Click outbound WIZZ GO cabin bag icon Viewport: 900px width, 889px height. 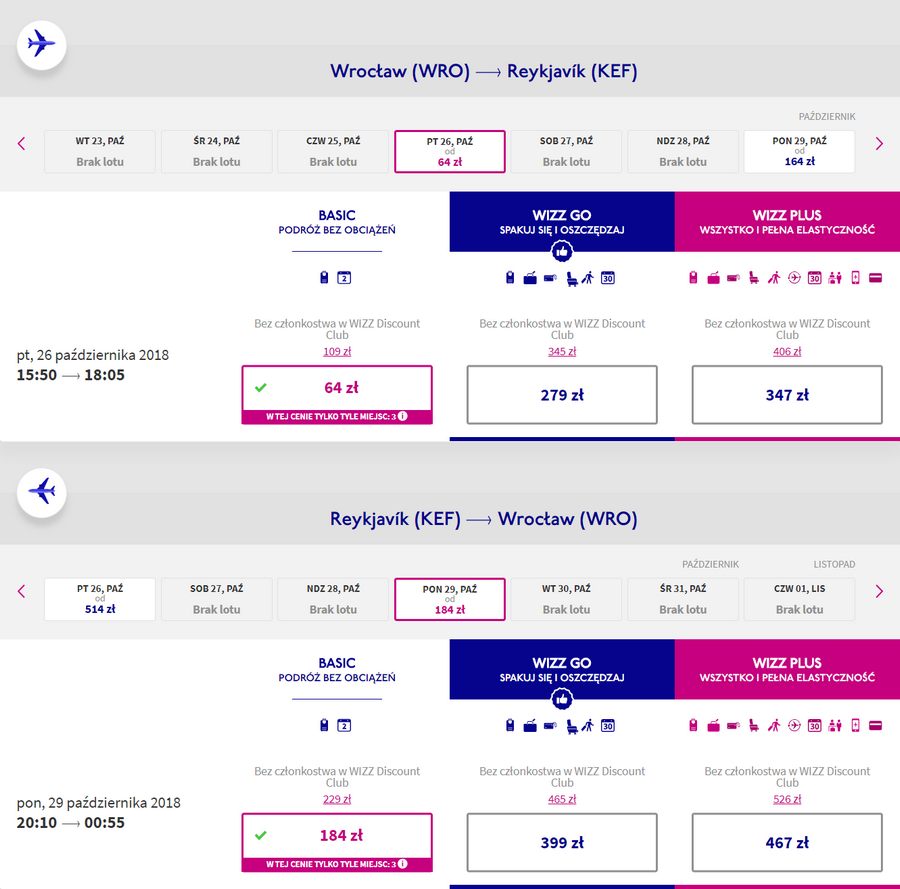click(510, 278)
